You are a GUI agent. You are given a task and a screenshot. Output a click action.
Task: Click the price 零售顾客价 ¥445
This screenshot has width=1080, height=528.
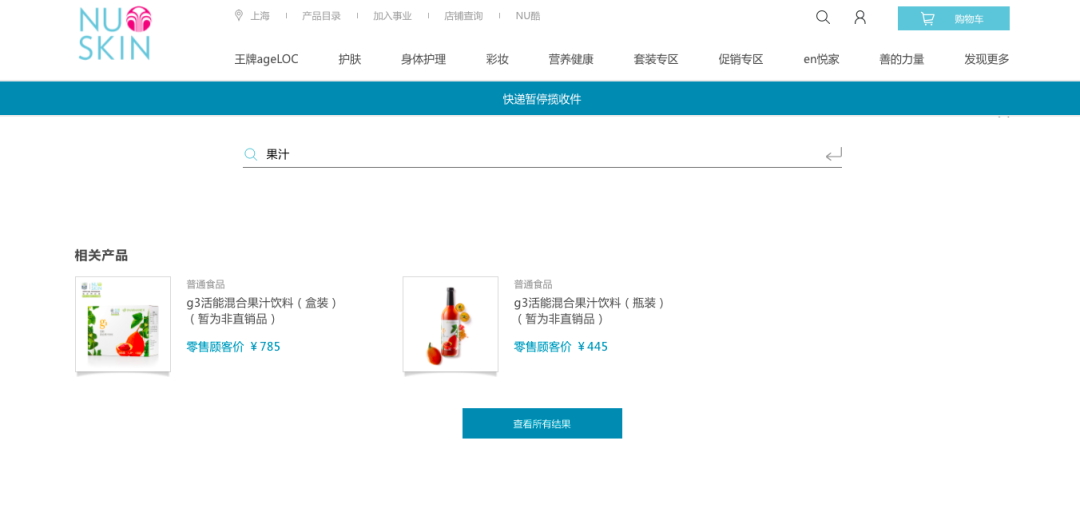click(x=561, y=347)
